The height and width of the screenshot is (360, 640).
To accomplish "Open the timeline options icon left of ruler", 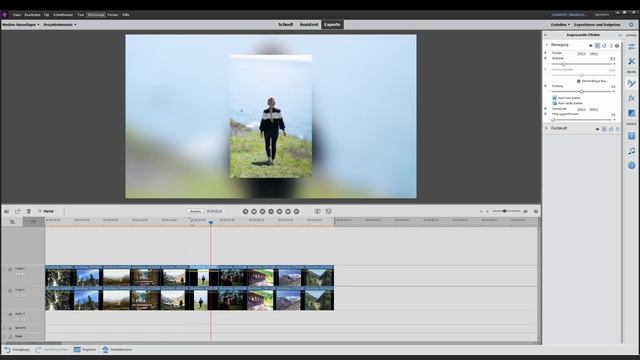I will point(12,222).
